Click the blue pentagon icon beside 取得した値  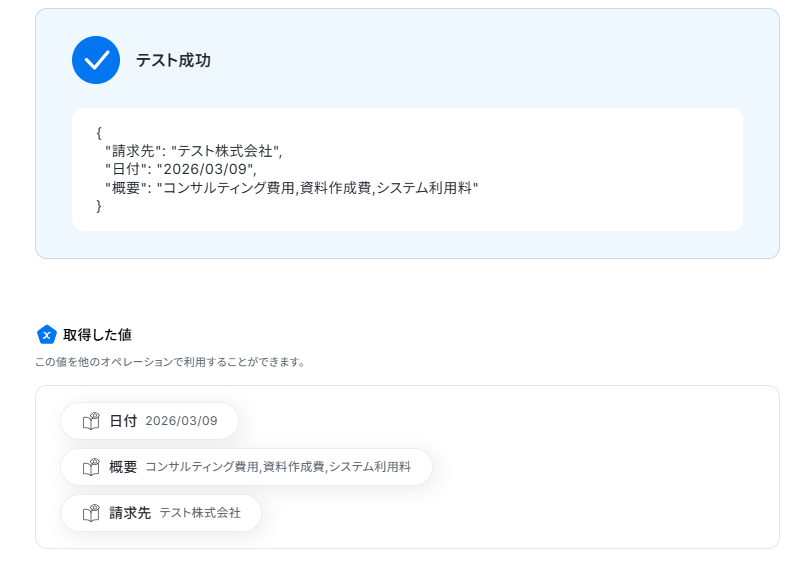point(46,335)
